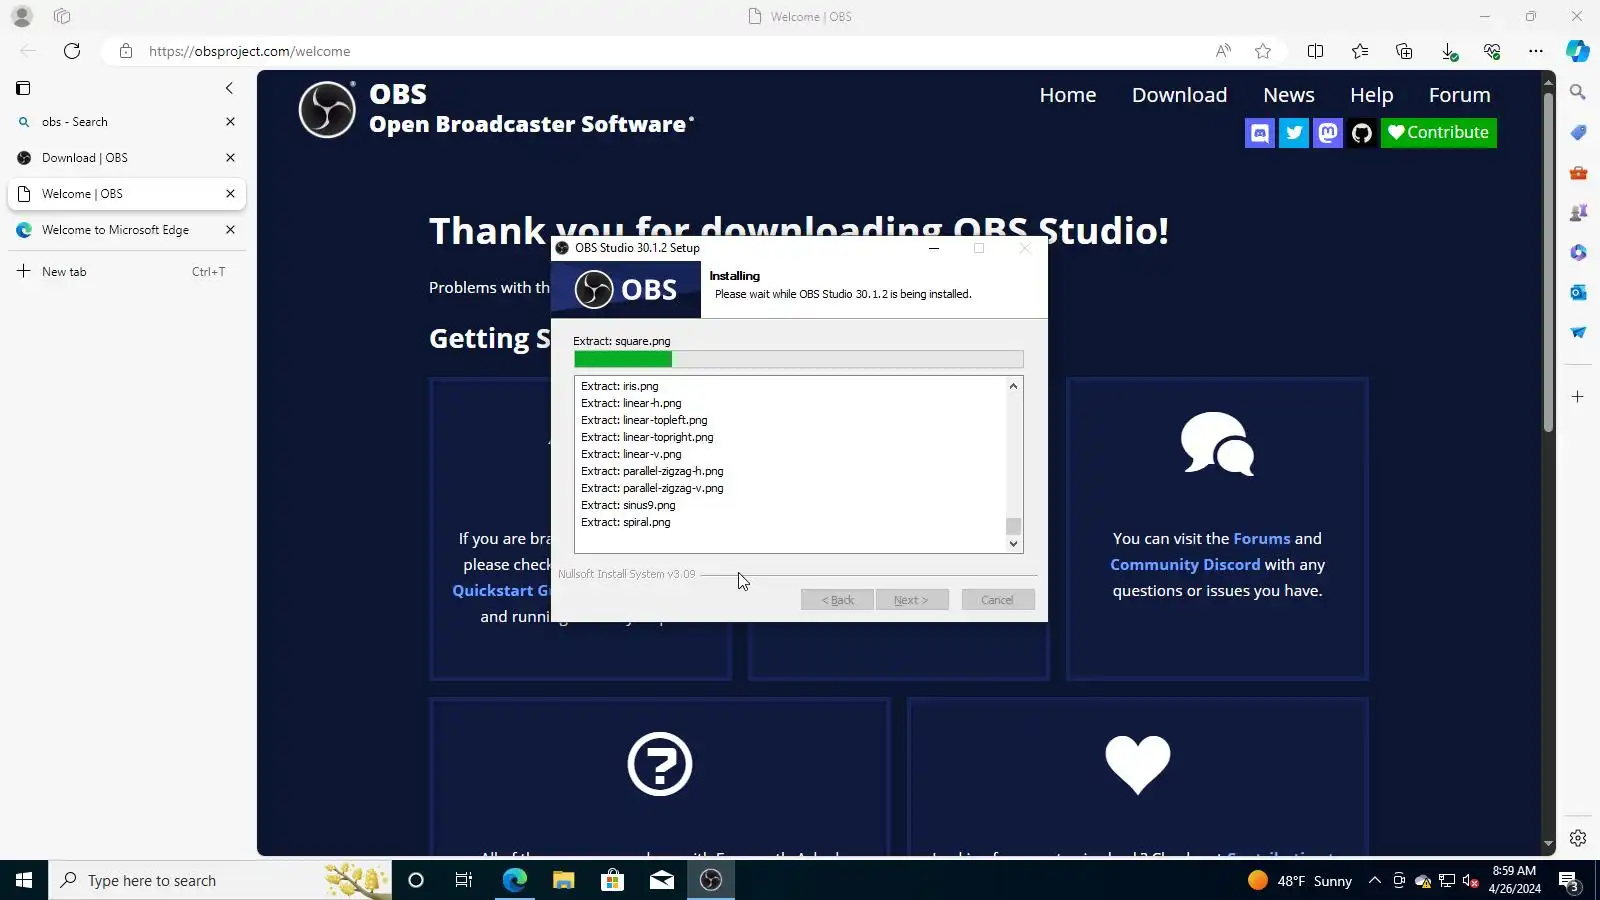Screen dimensions: 1600x900
Task: Click the Read aloud icon
Action: 1223,51
